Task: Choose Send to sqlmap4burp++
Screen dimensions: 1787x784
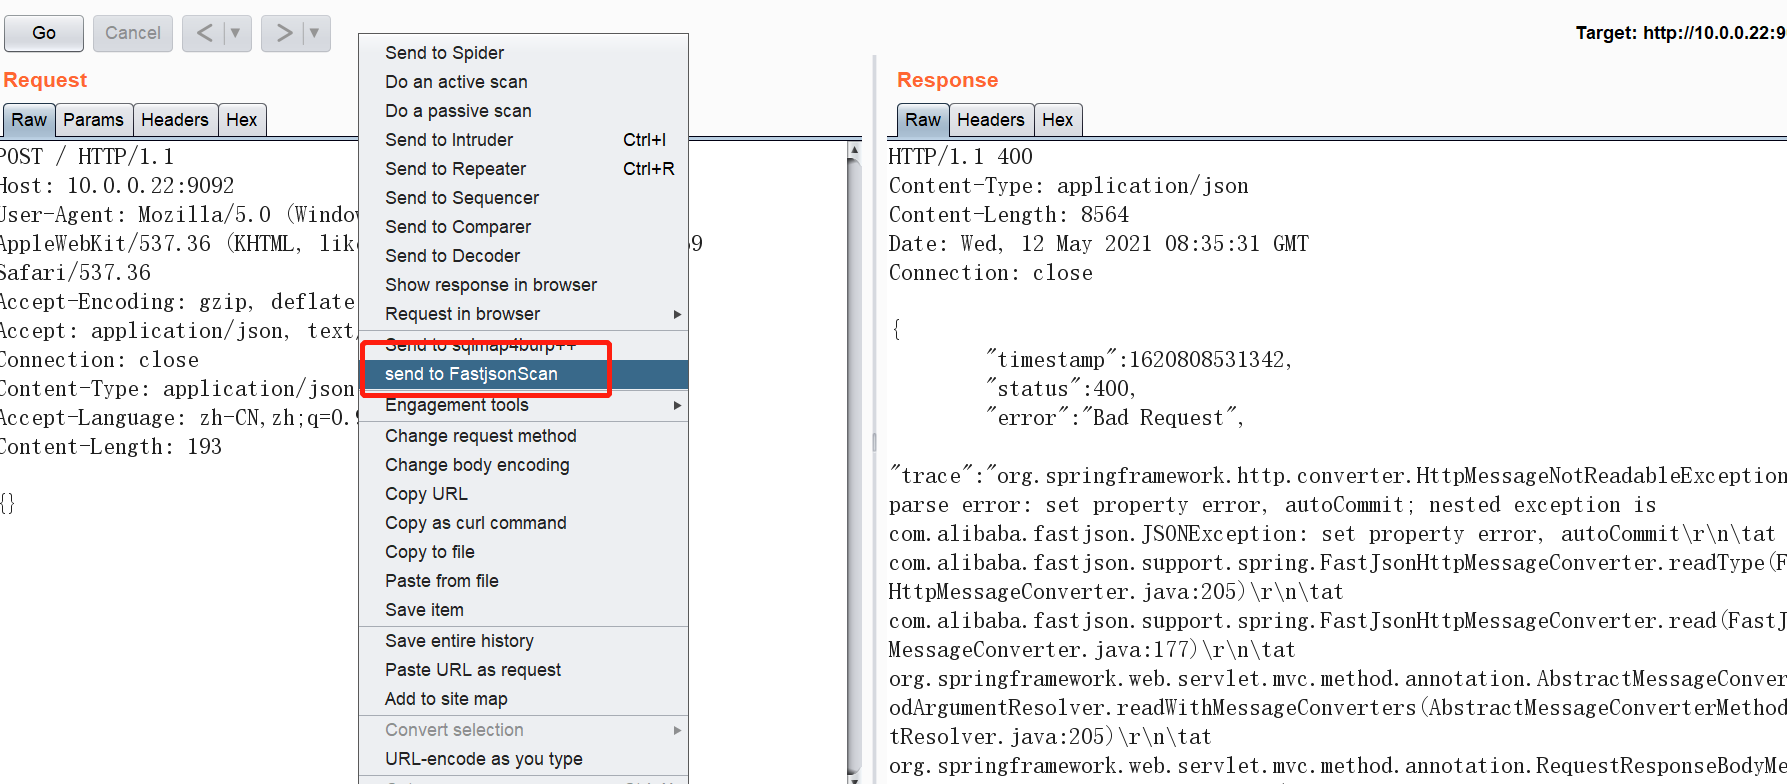Action: click(523, 346)
